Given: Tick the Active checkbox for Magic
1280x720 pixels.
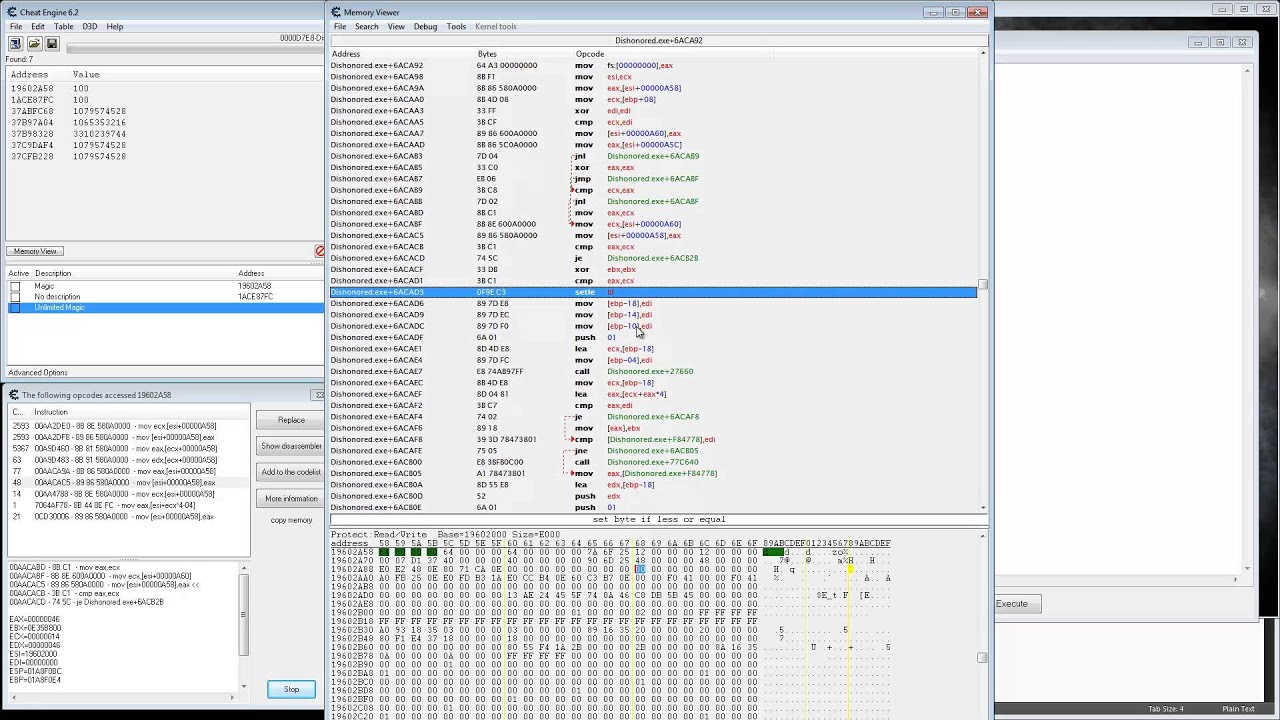Looking at the screenshot, I should (15, 286).
